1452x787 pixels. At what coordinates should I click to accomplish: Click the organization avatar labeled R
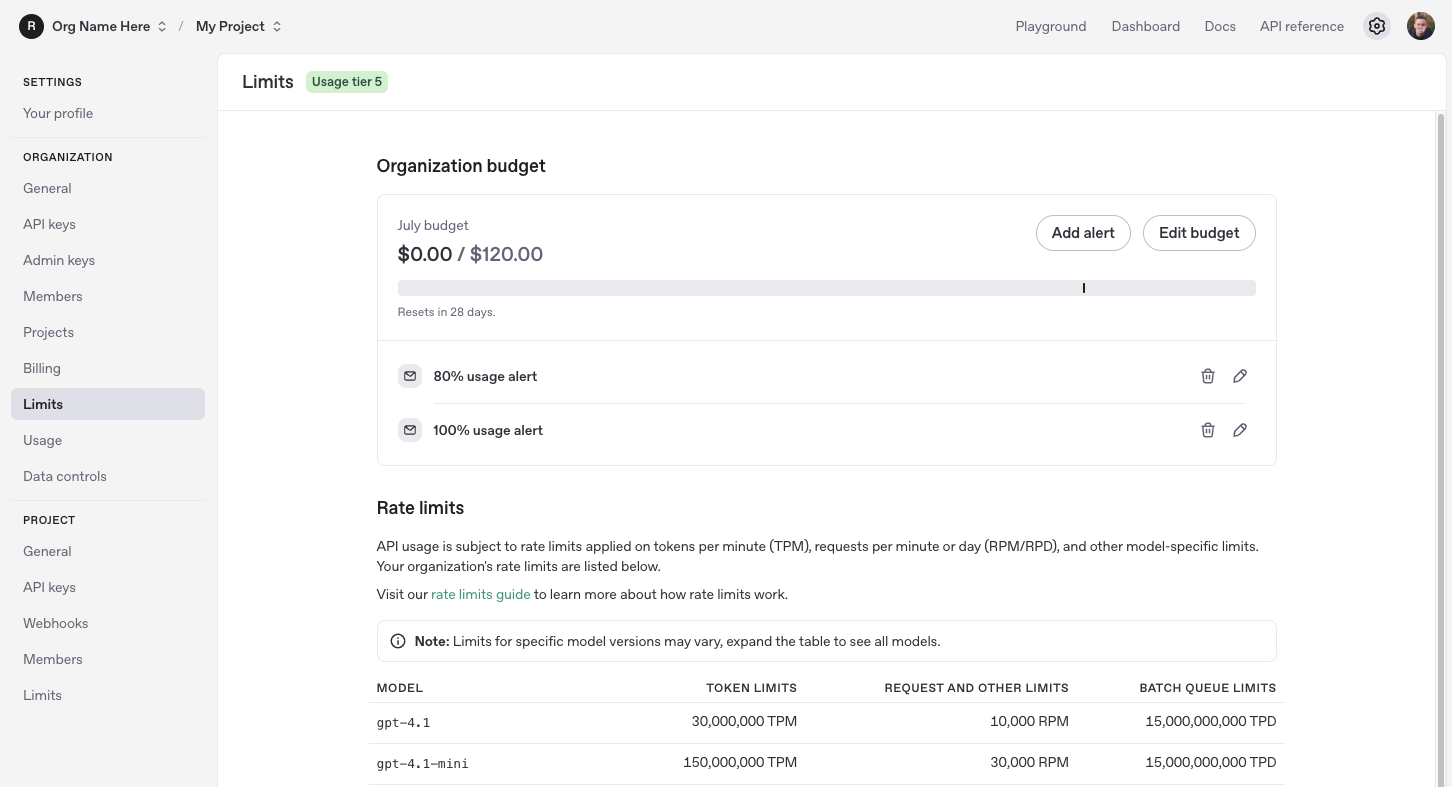[30, 25]
